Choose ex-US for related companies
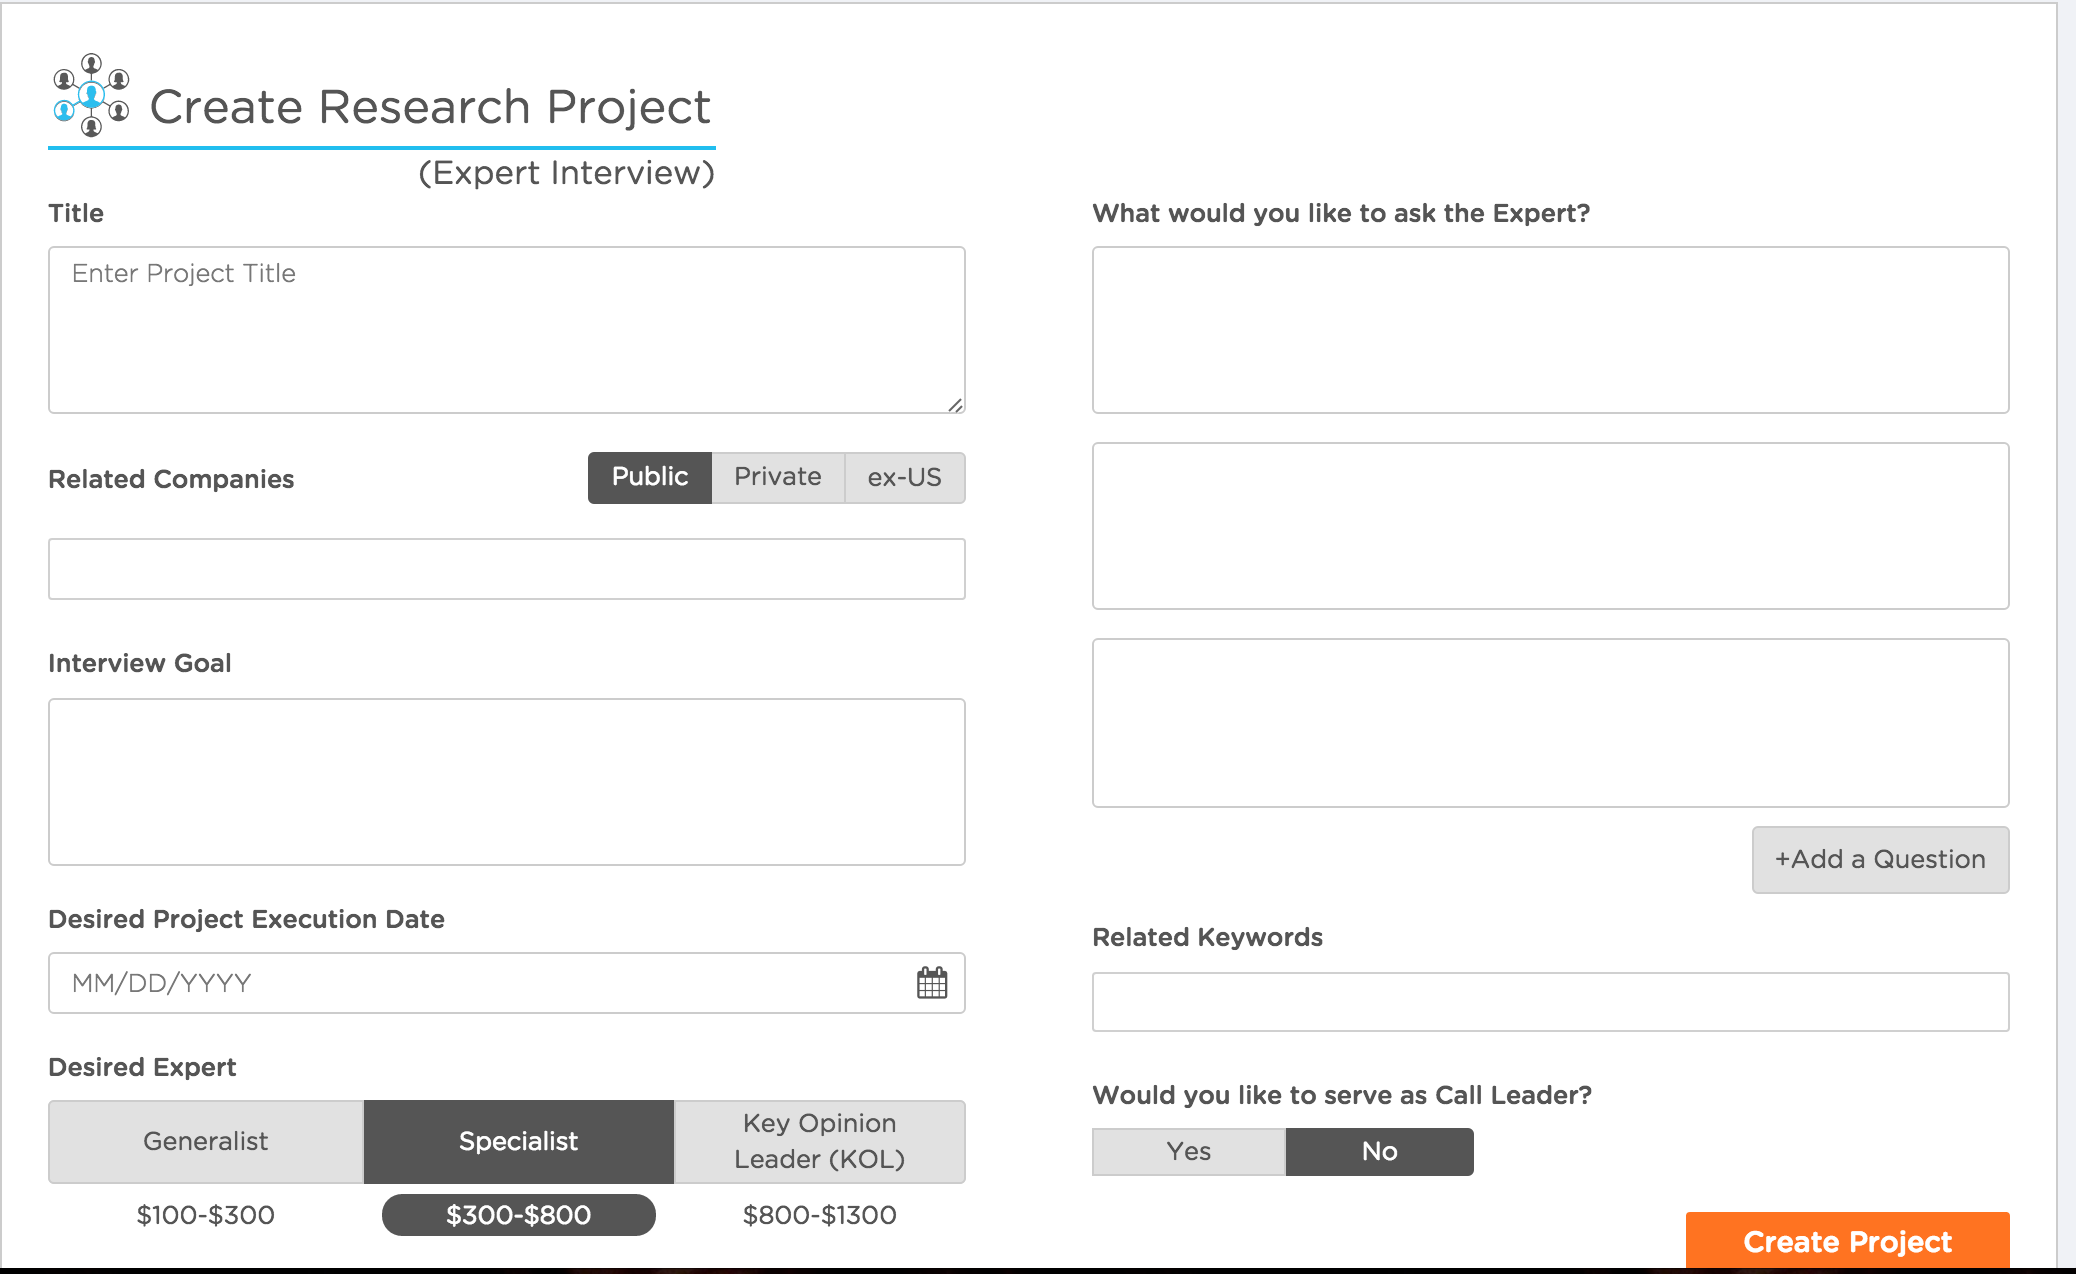This screenshot has height=1274, width=2076. coord(903,477)
